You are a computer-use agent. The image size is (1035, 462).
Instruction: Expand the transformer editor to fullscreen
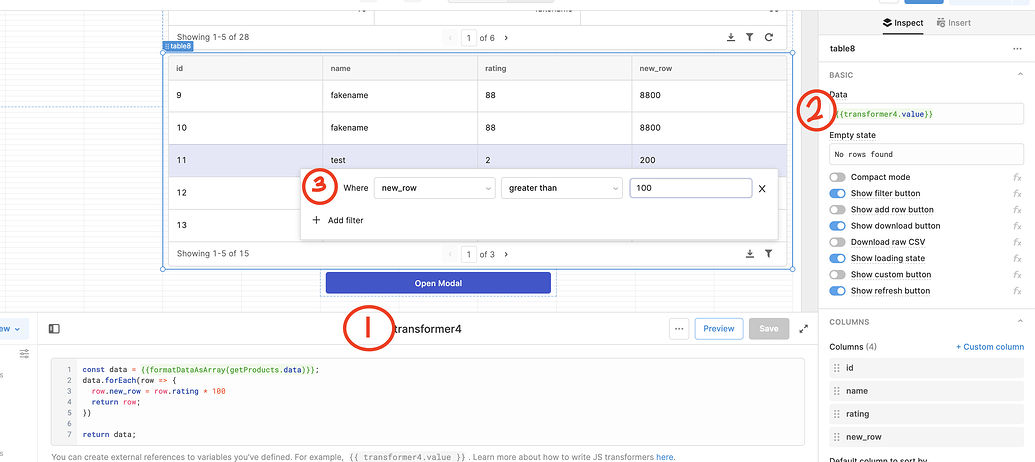(804, 329)
